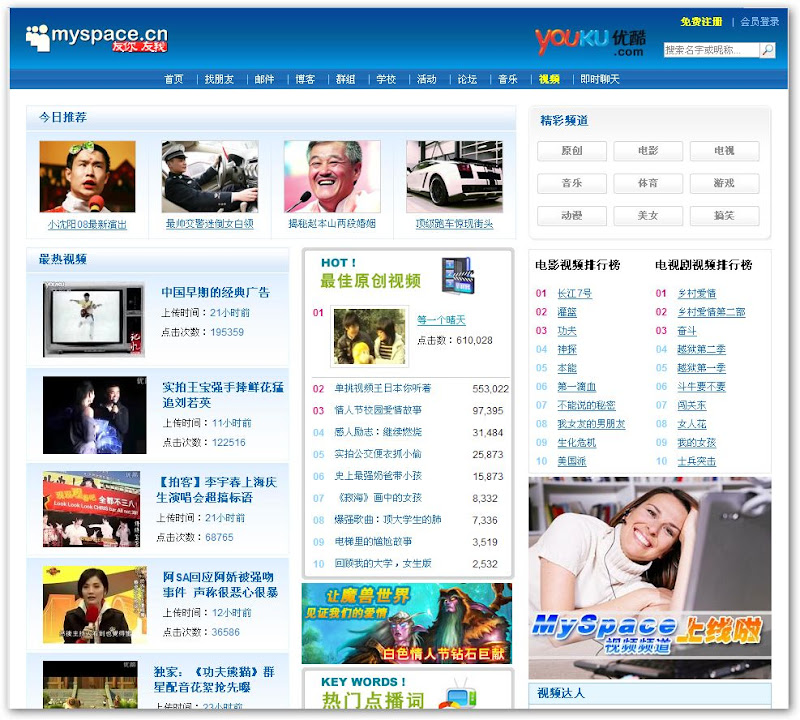Open 活动 in the navigation bar
The height and width of the screenshot is (720, 800).
(427, 79)
